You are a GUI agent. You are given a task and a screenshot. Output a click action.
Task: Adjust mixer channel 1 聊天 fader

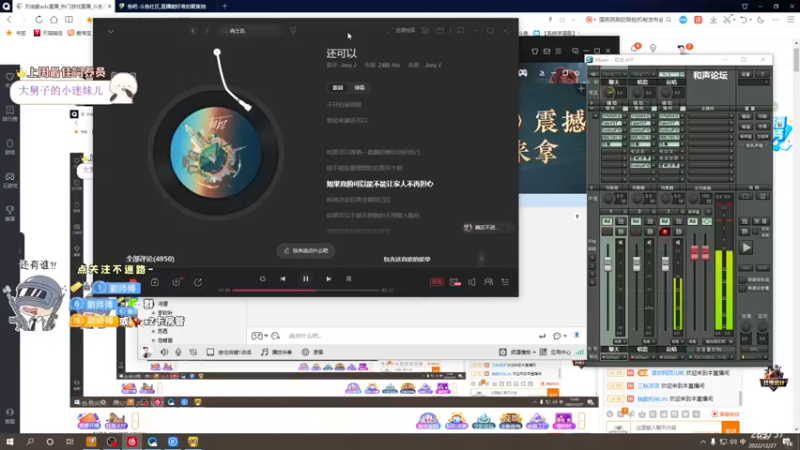click(608, 264)
